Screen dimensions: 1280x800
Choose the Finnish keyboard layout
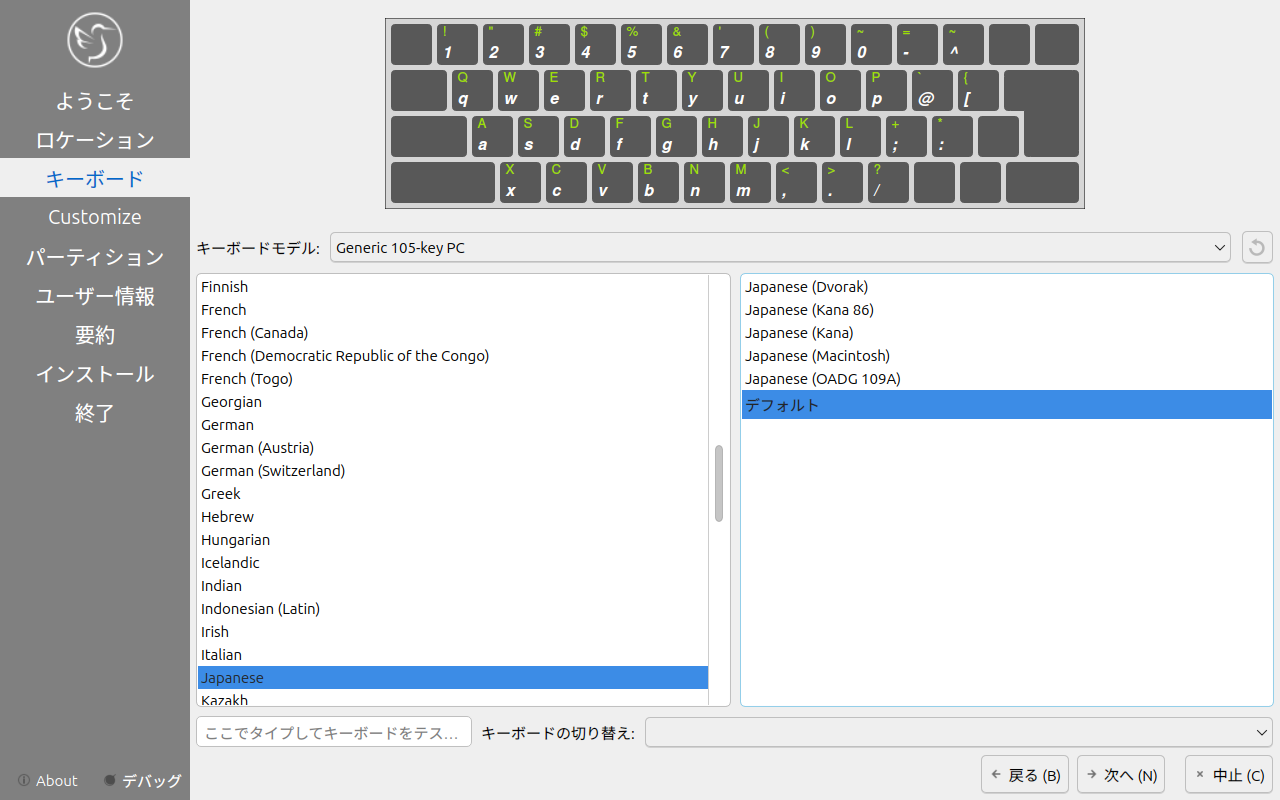(x=453, y=287)
